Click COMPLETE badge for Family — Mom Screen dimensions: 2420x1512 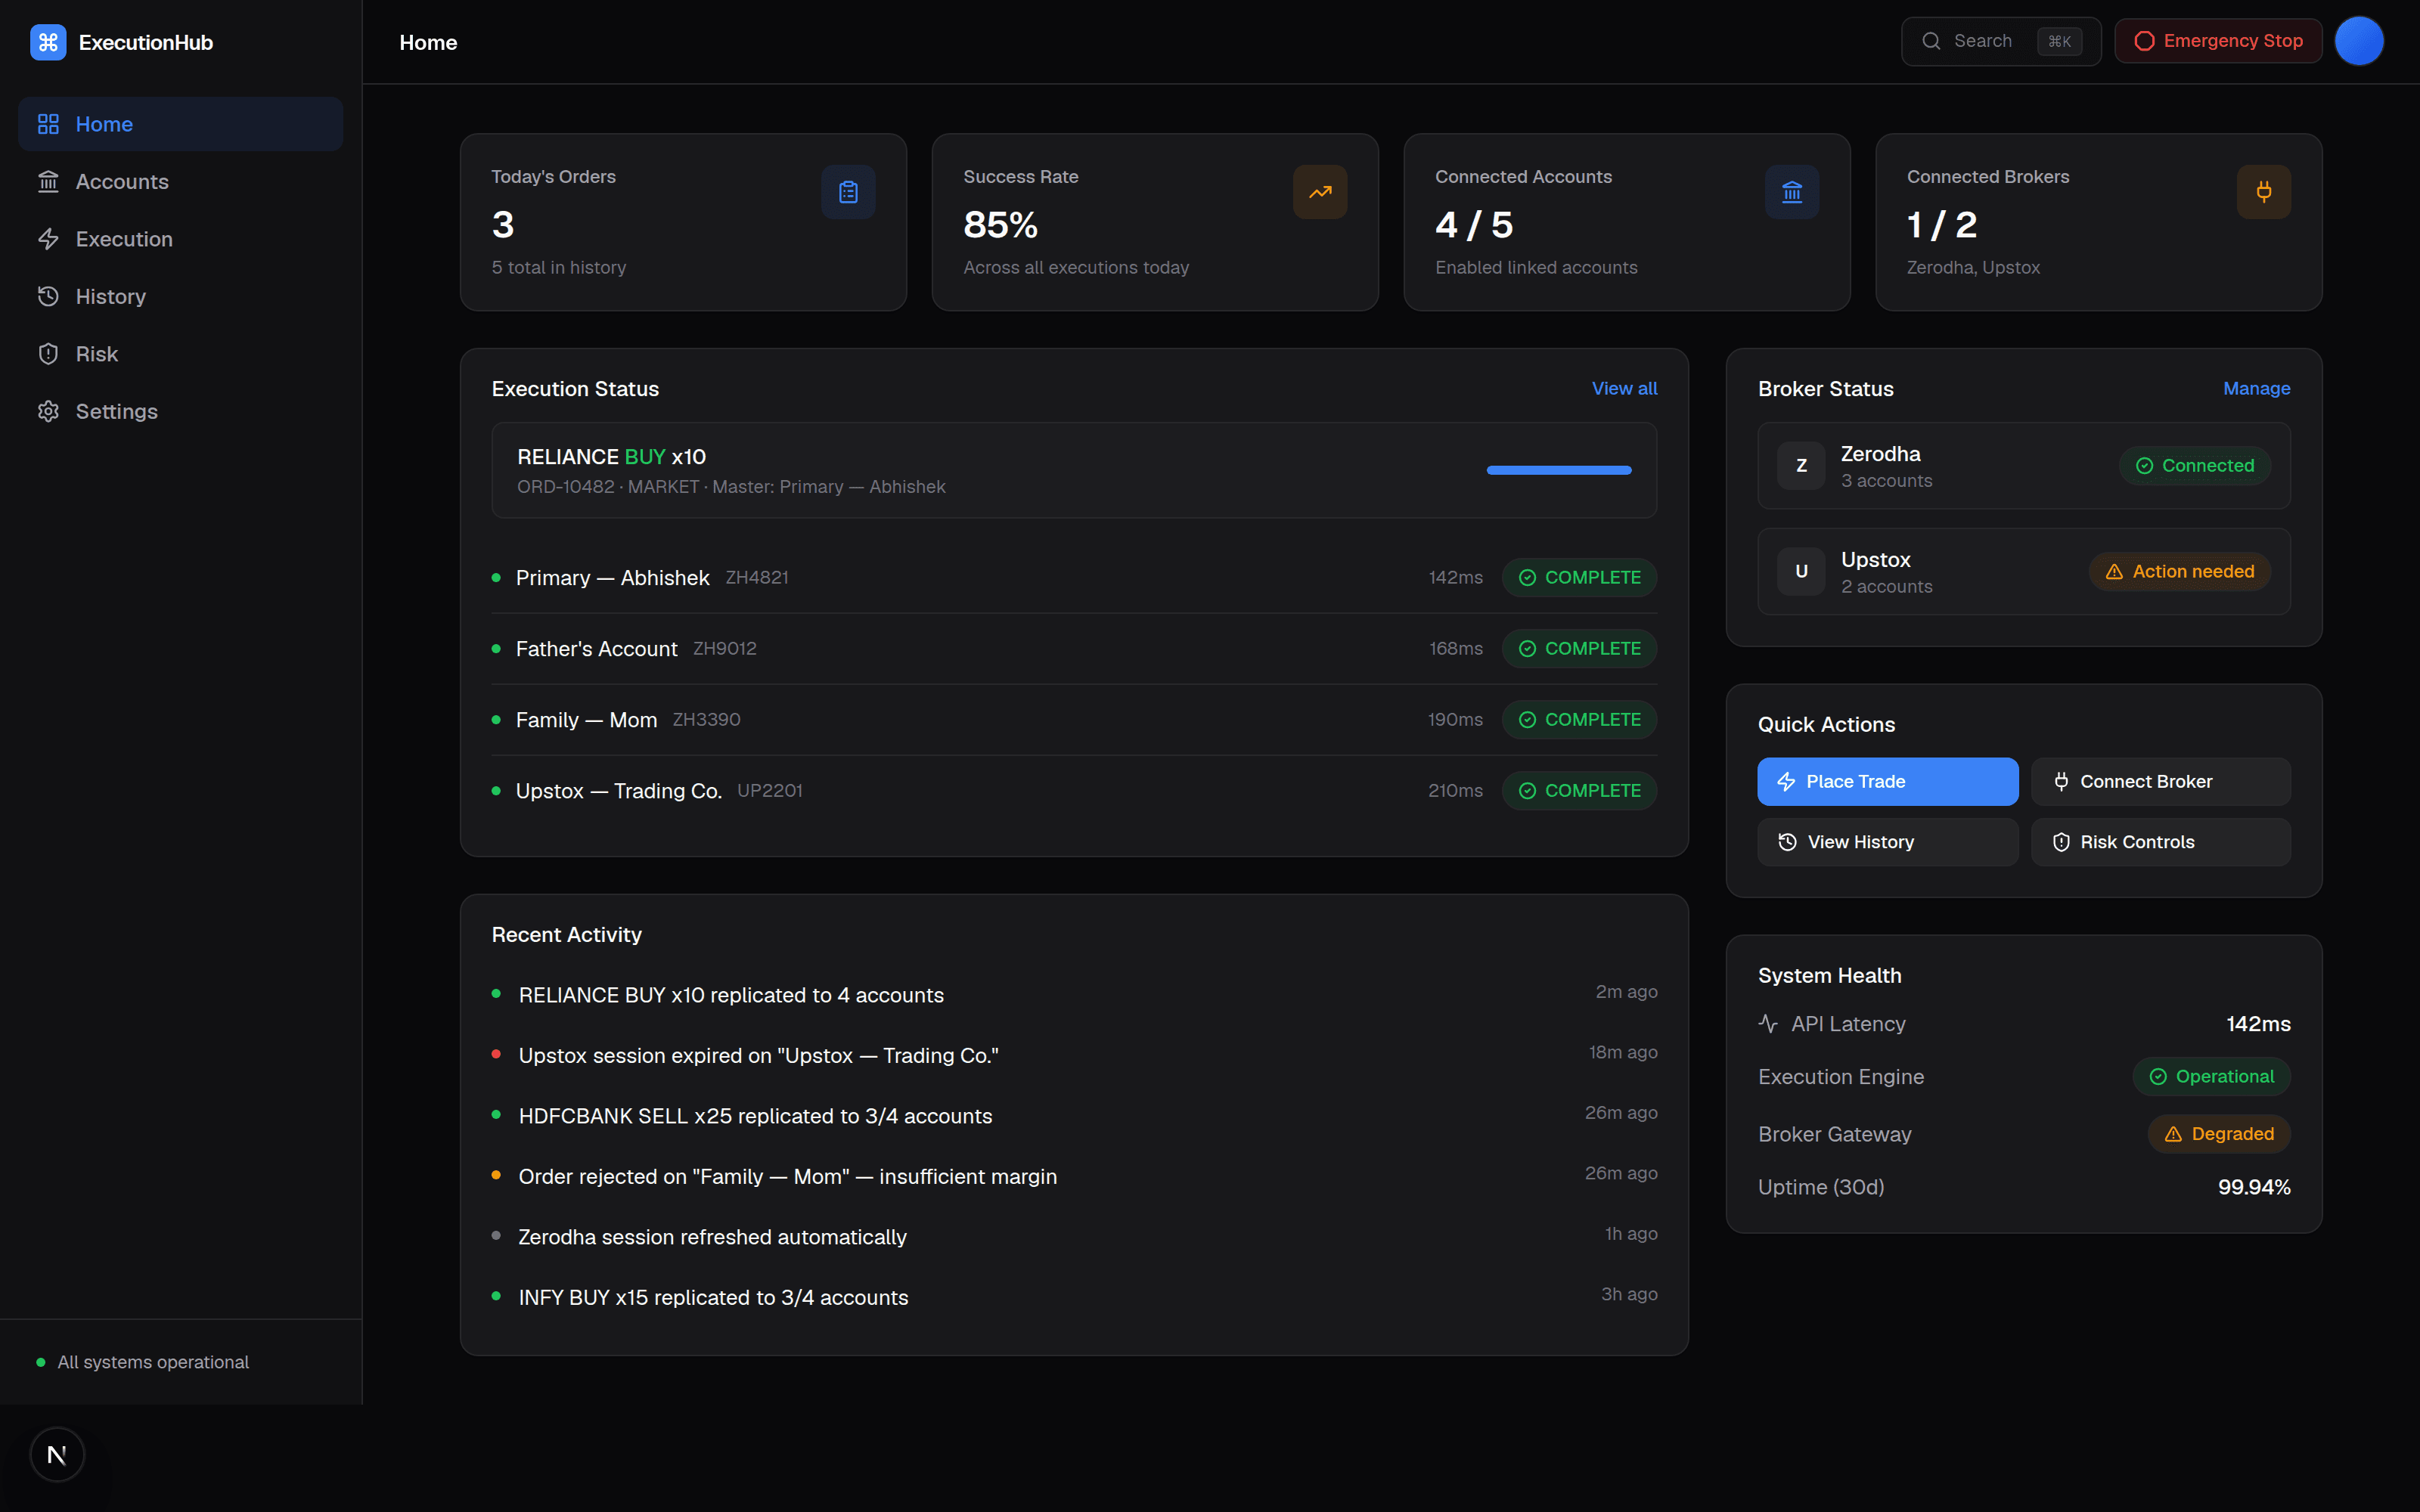click(x=1579, y=719)
